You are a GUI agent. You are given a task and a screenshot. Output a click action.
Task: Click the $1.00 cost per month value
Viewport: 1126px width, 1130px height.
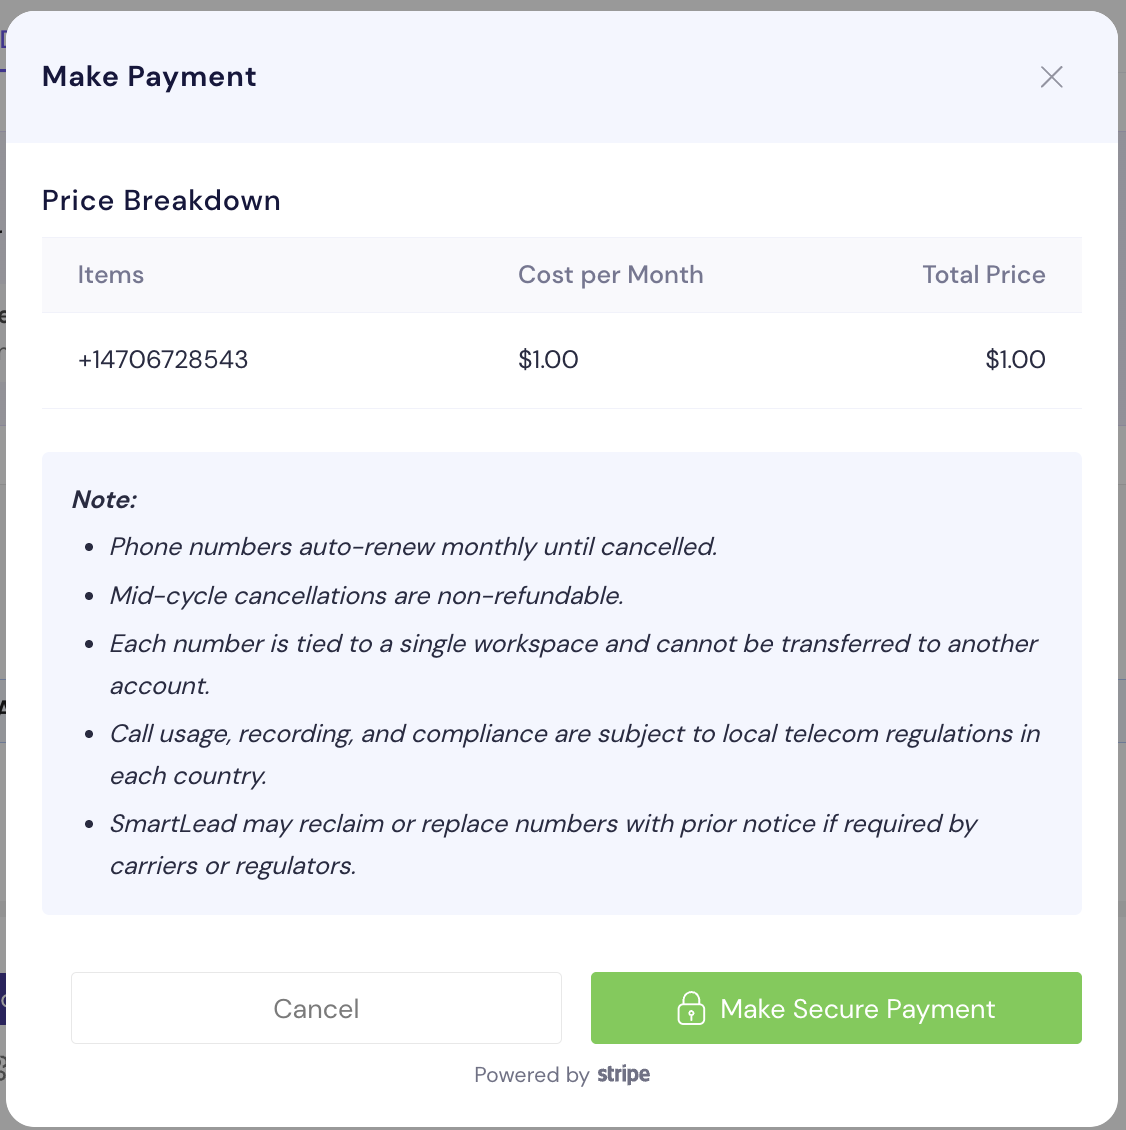(x=548, y=360)
